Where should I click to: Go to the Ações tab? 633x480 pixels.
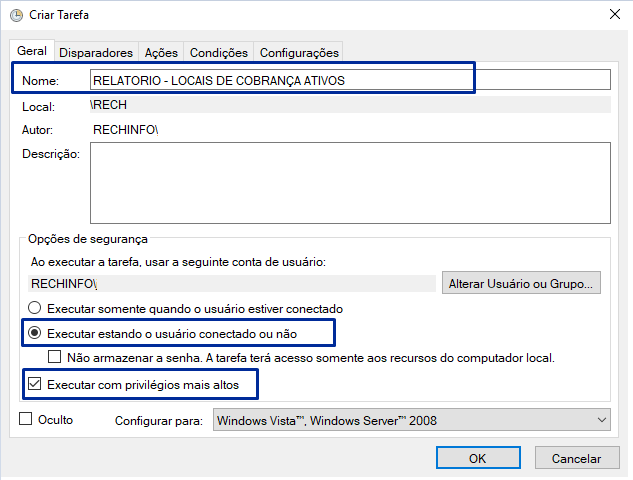pyautogui.click(x=161, y=52)
